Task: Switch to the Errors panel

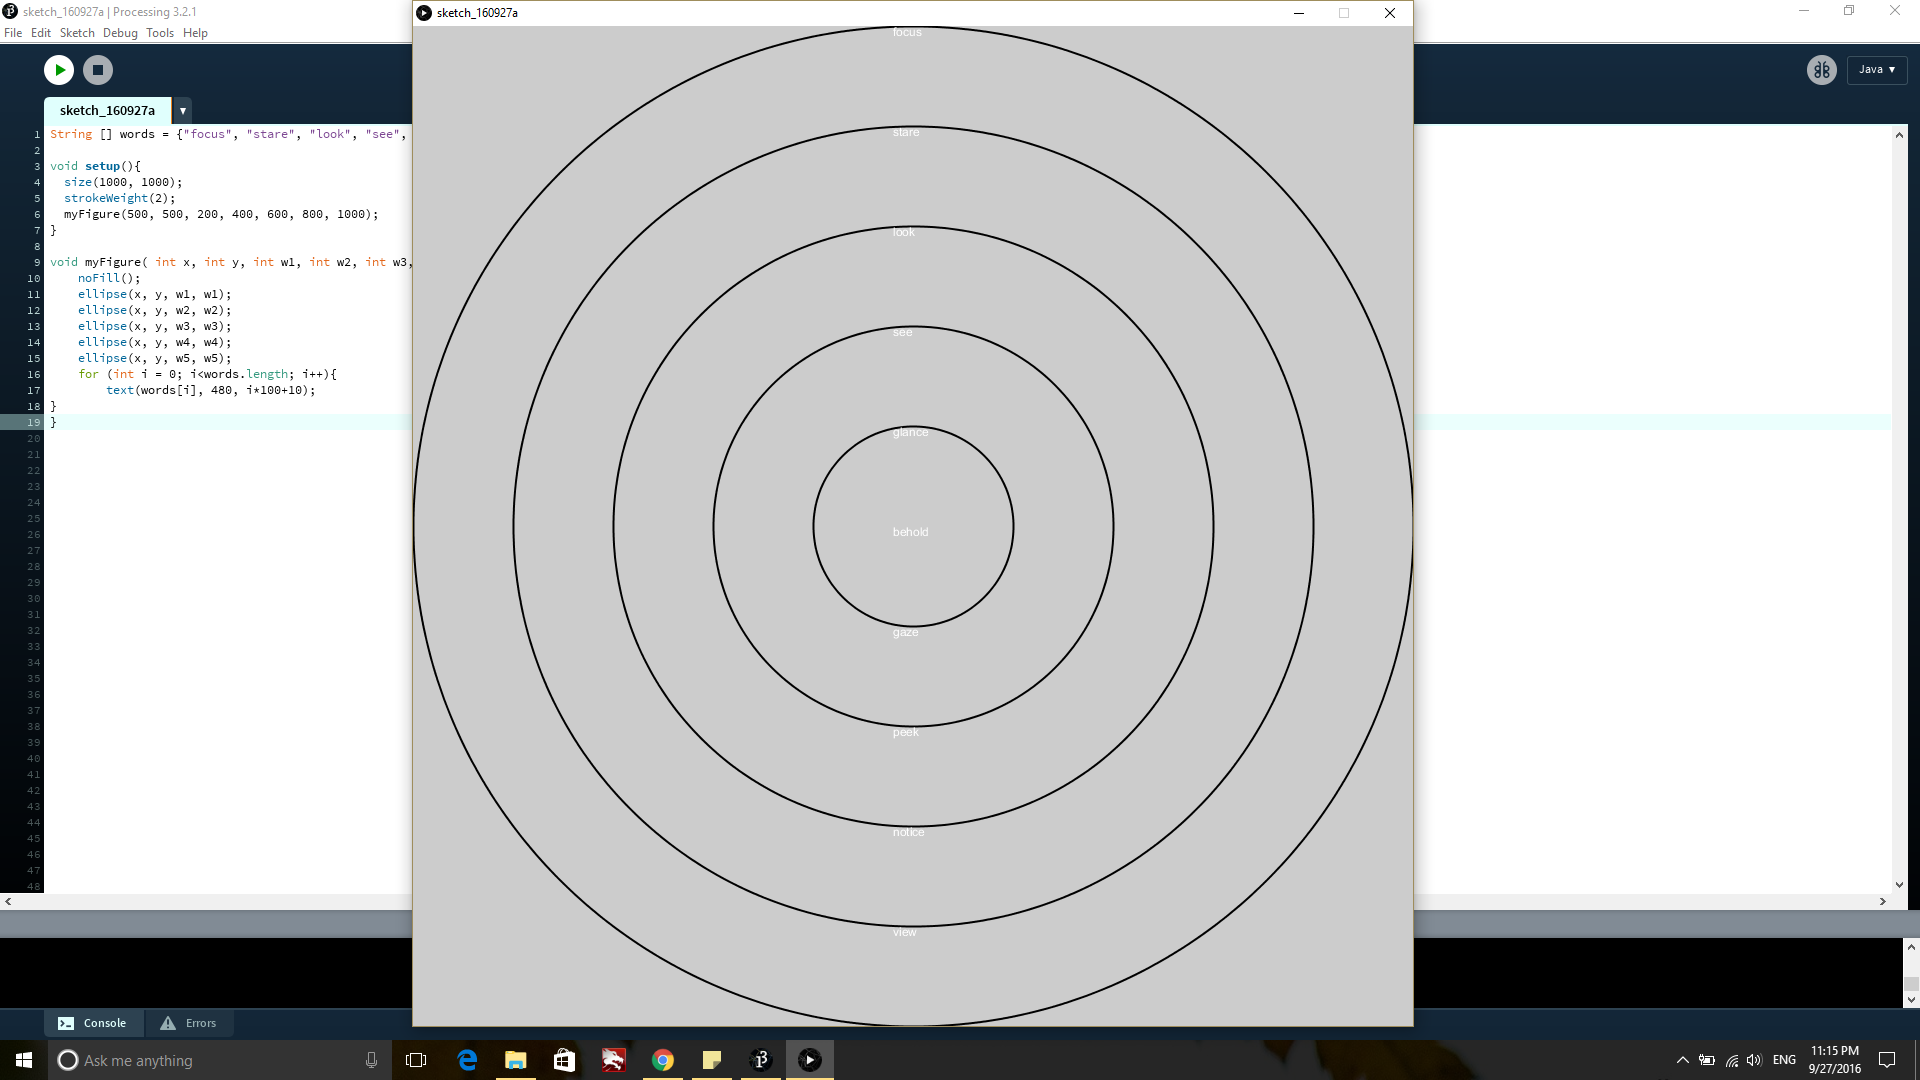Action: pyautogui.click(x=189, y=1023)
